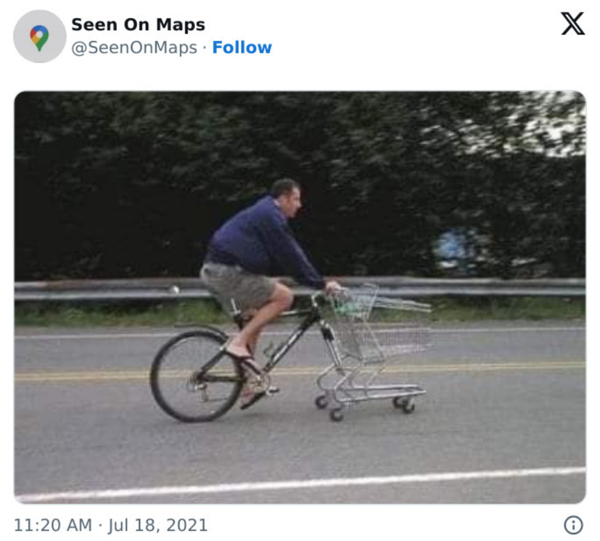Image resolution: width=600 pixels, height=541 pixels.
Task: Follow the Seen On Maps account
Action: (x=242, y=47)
